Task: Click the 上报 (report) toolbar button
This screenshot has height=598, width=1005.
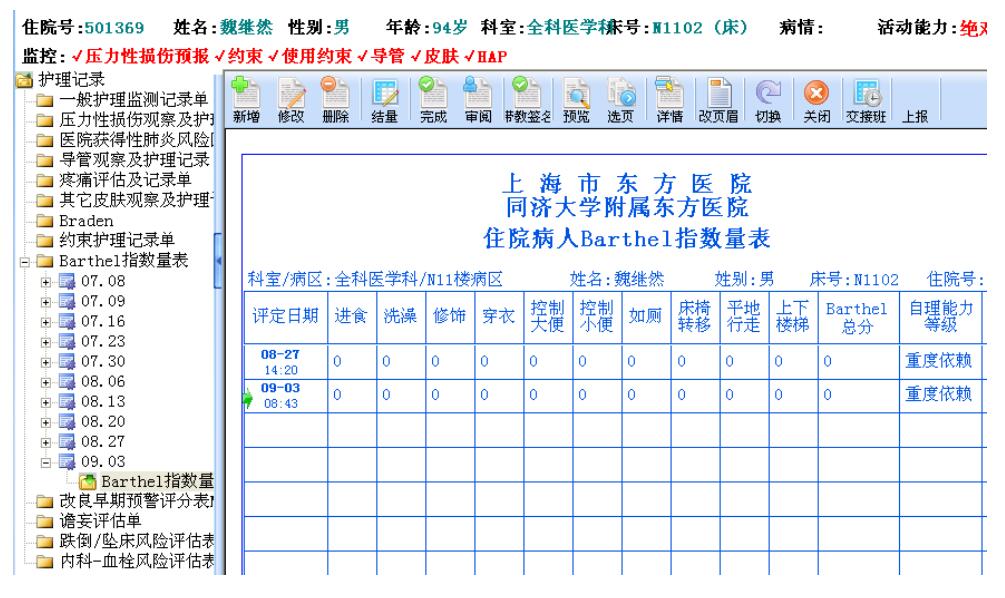Action: click(915, 116)
